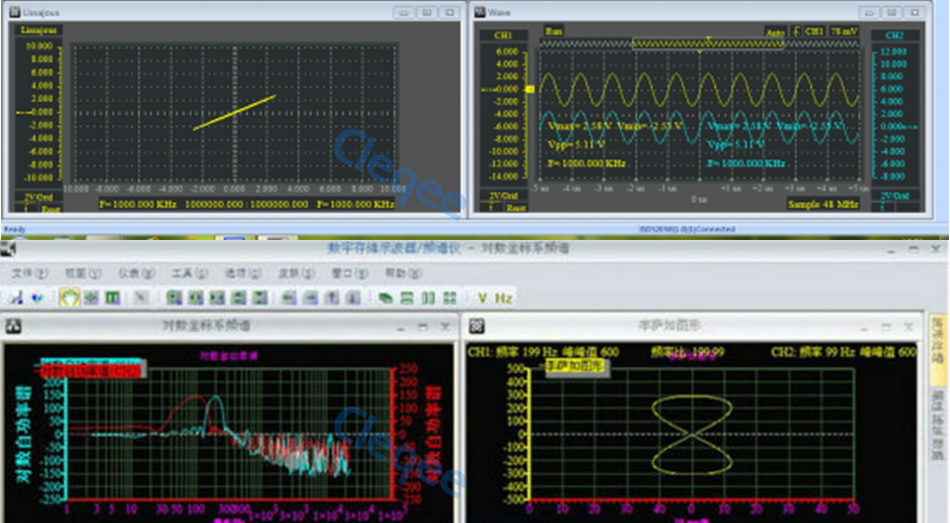The width and height of the screenshot is (950, 523).
Task: Toggle the trigger edge symbol beside CH1
Action: 796,32
